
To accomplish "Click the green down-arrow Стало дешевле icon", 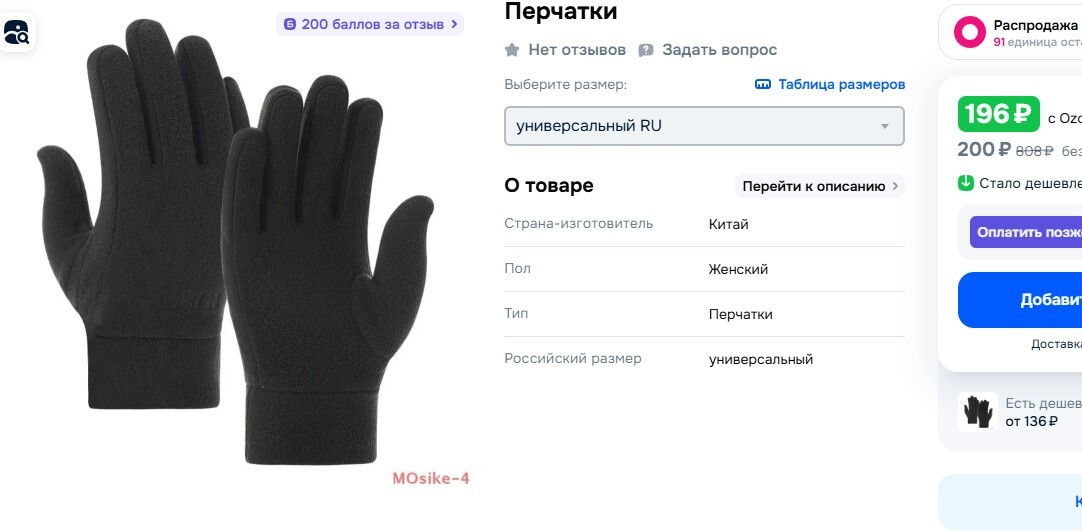I will pyautogui.click(x=965, y=183).
